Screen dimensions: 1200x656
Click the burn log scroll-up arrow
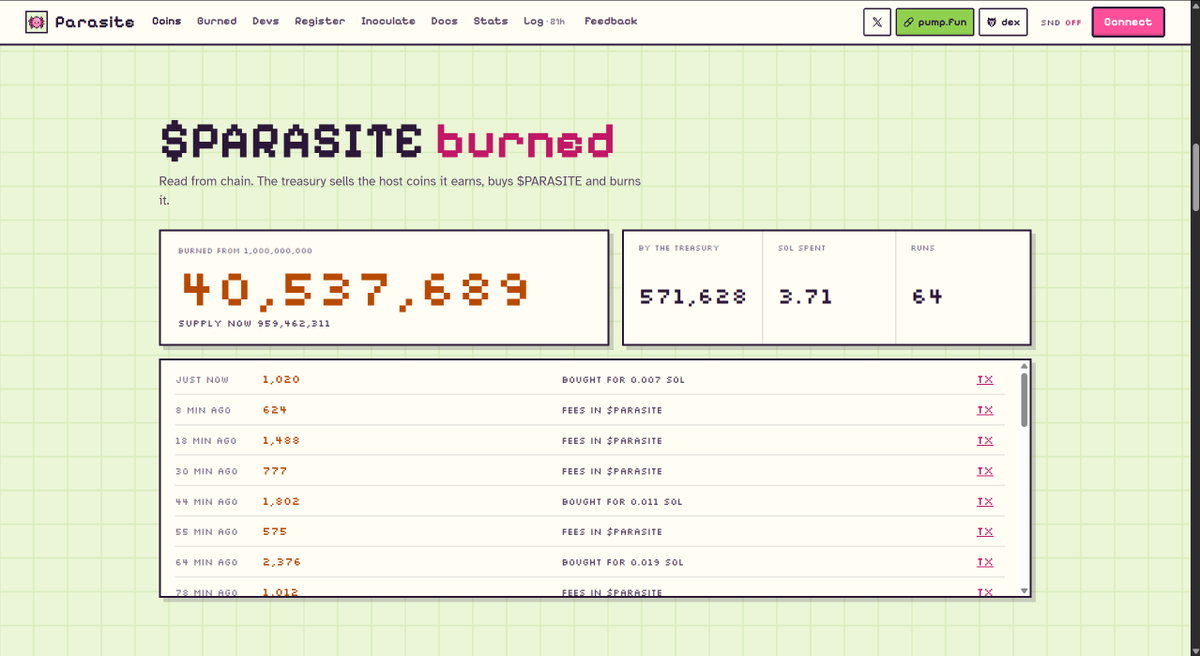1023,366
